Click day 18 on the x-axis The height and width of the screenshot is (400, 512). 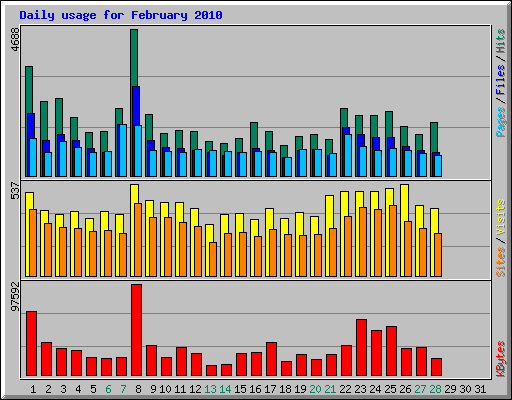[x=285, y=389]
